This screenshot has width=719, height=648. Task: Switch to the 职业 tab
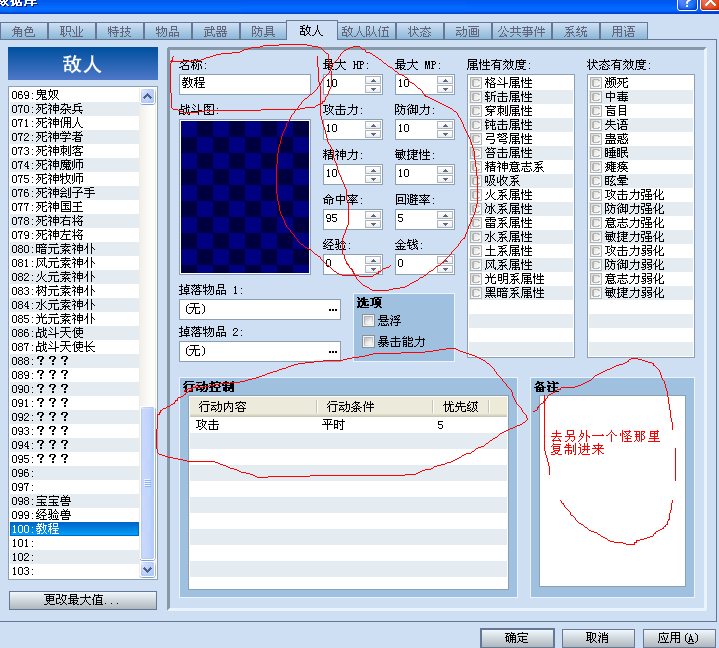72,32
